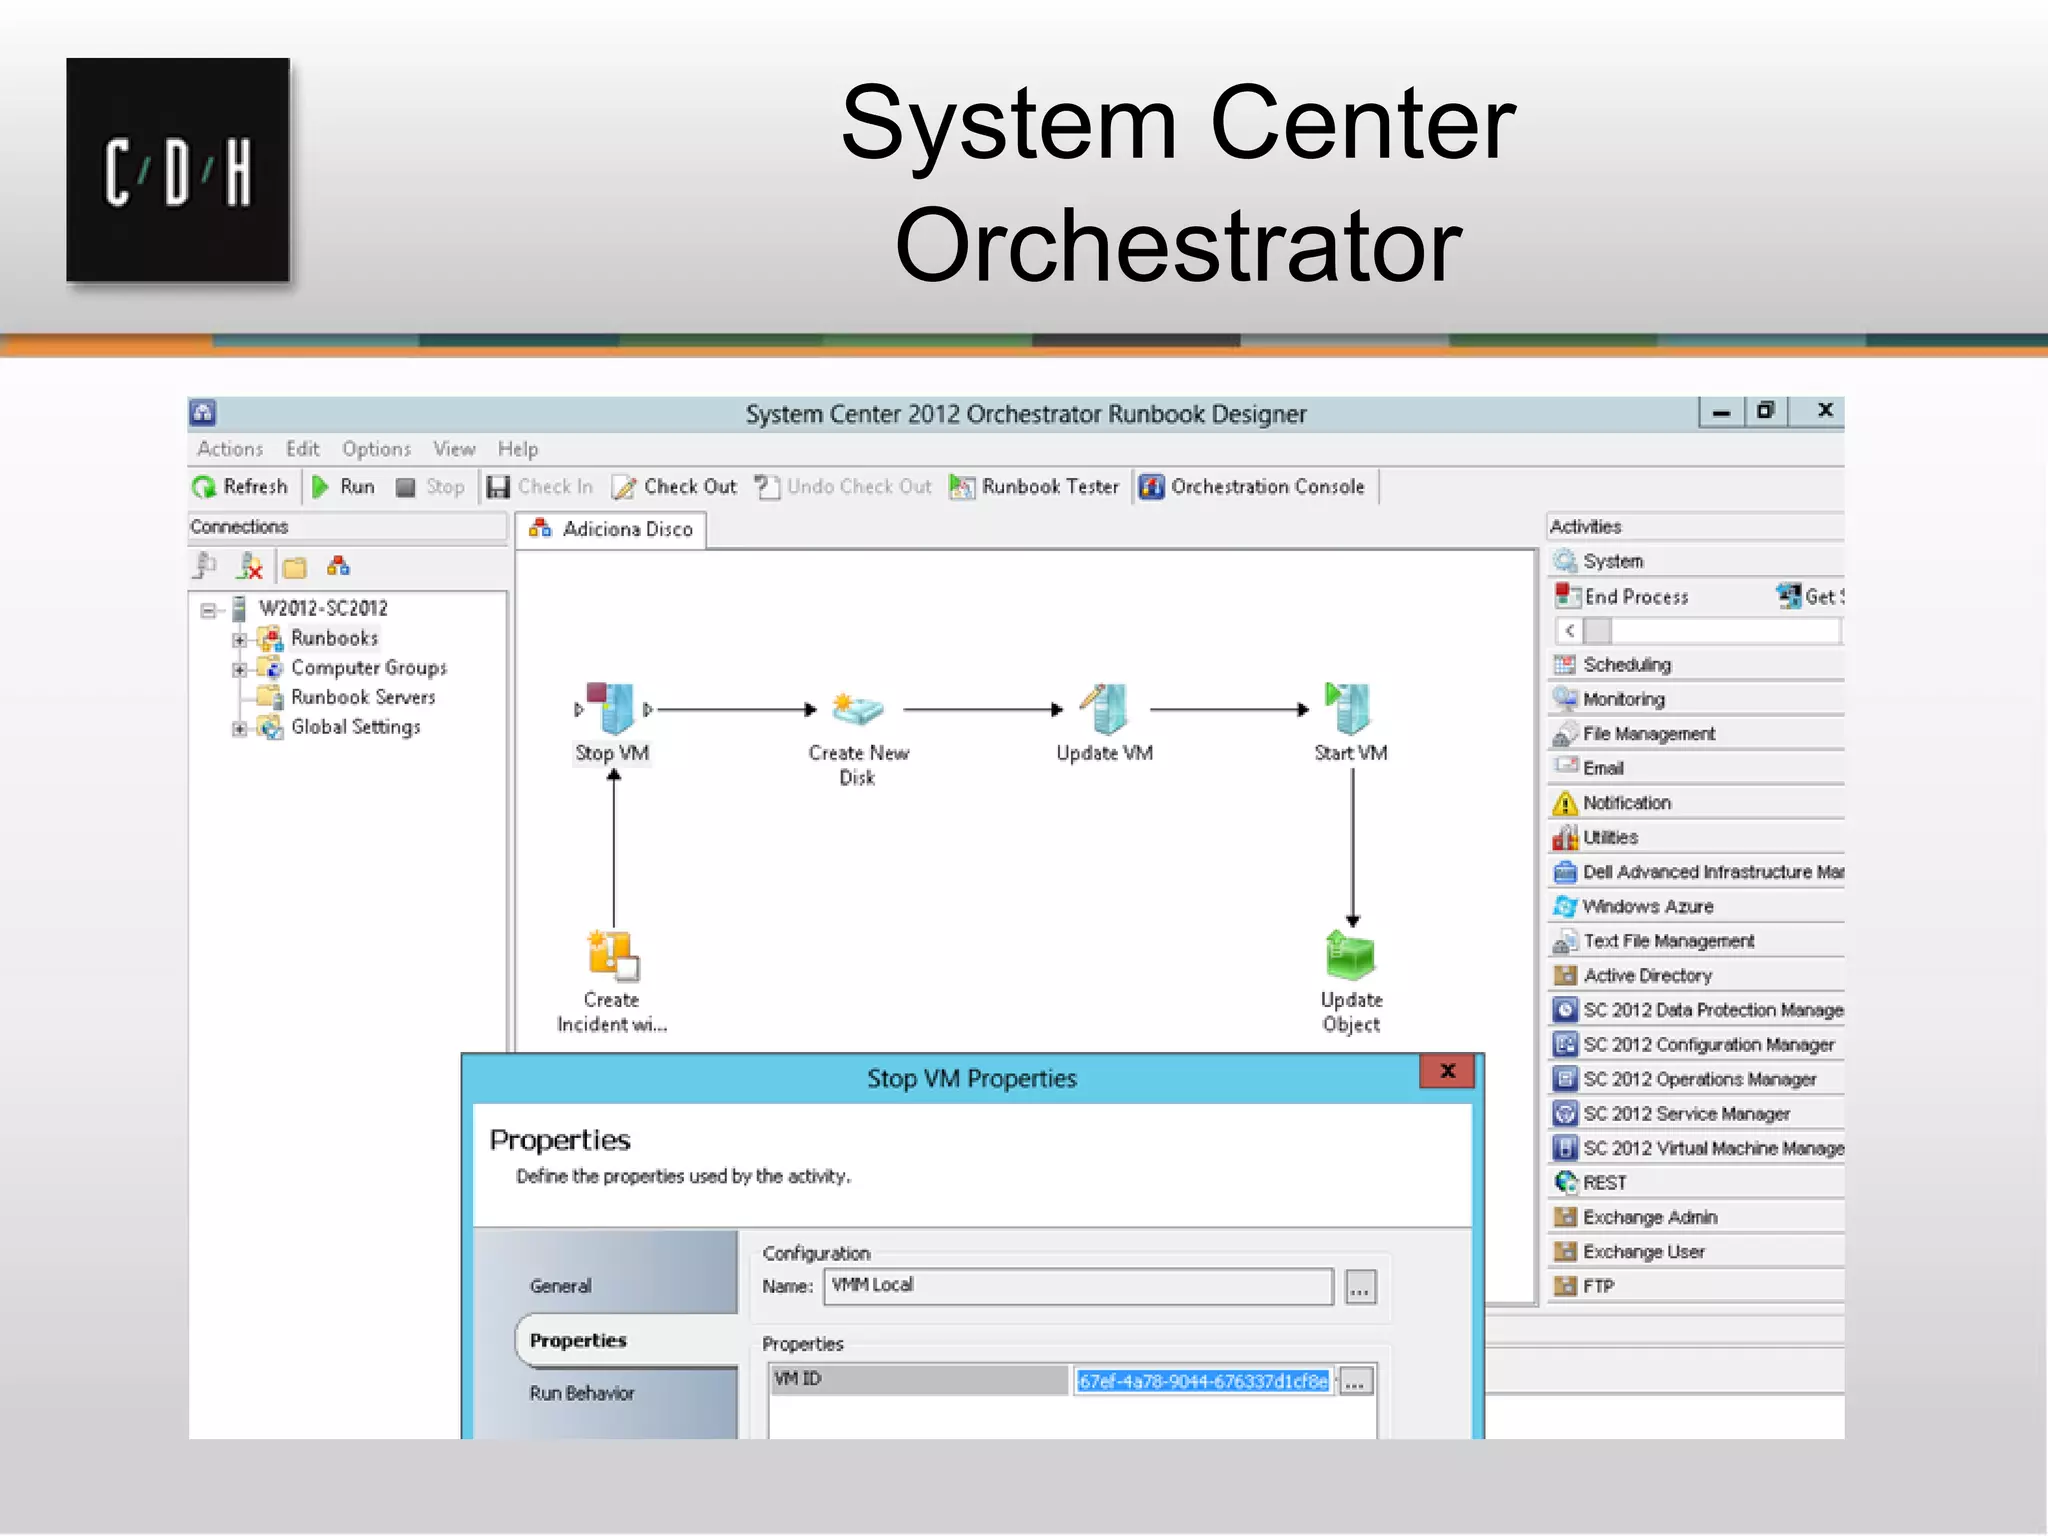
Task: Open the FTP activities category
Action: pyautogui.click(x=1696, y=1287)
